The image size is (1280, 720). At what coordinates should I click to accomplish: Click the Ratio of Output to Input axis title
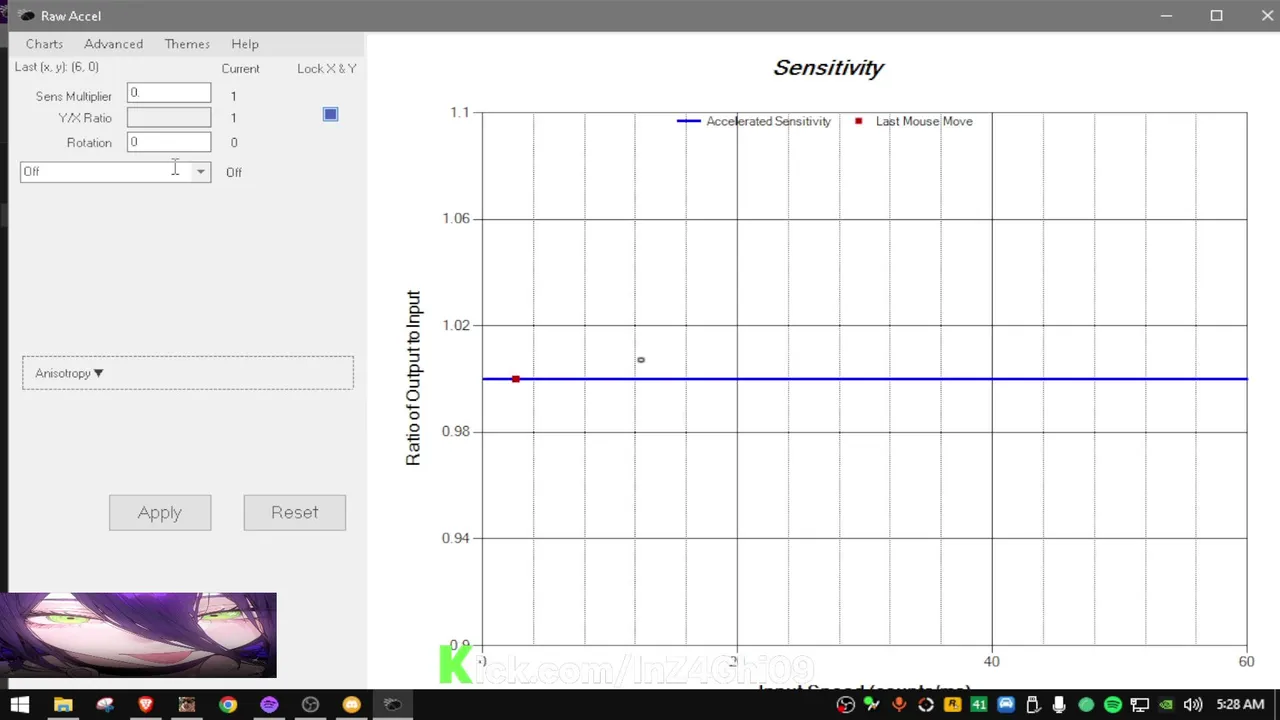[x=413, y=378]
